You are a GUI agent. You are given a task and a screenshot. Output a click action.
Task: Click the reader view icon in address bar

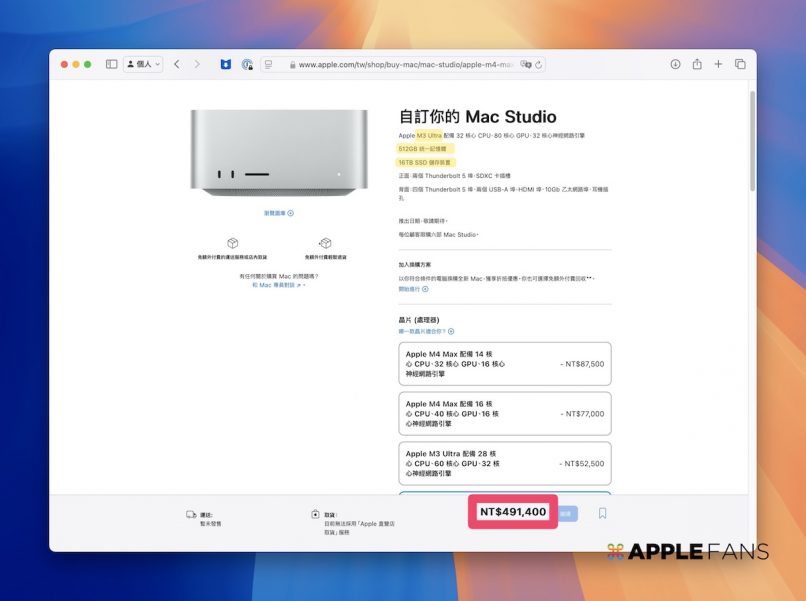click(x=268, y=64)
